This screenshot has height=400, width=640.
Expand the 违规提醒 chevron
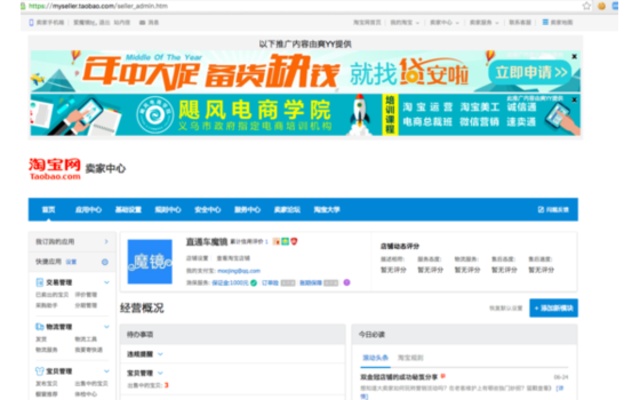(x=160, y=354)
